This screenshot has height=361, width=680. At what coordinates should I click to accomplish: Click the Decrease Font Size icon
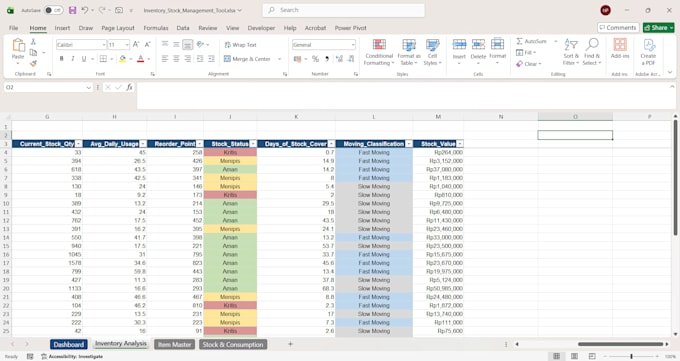pyautogui.click(x=147, y=44)
